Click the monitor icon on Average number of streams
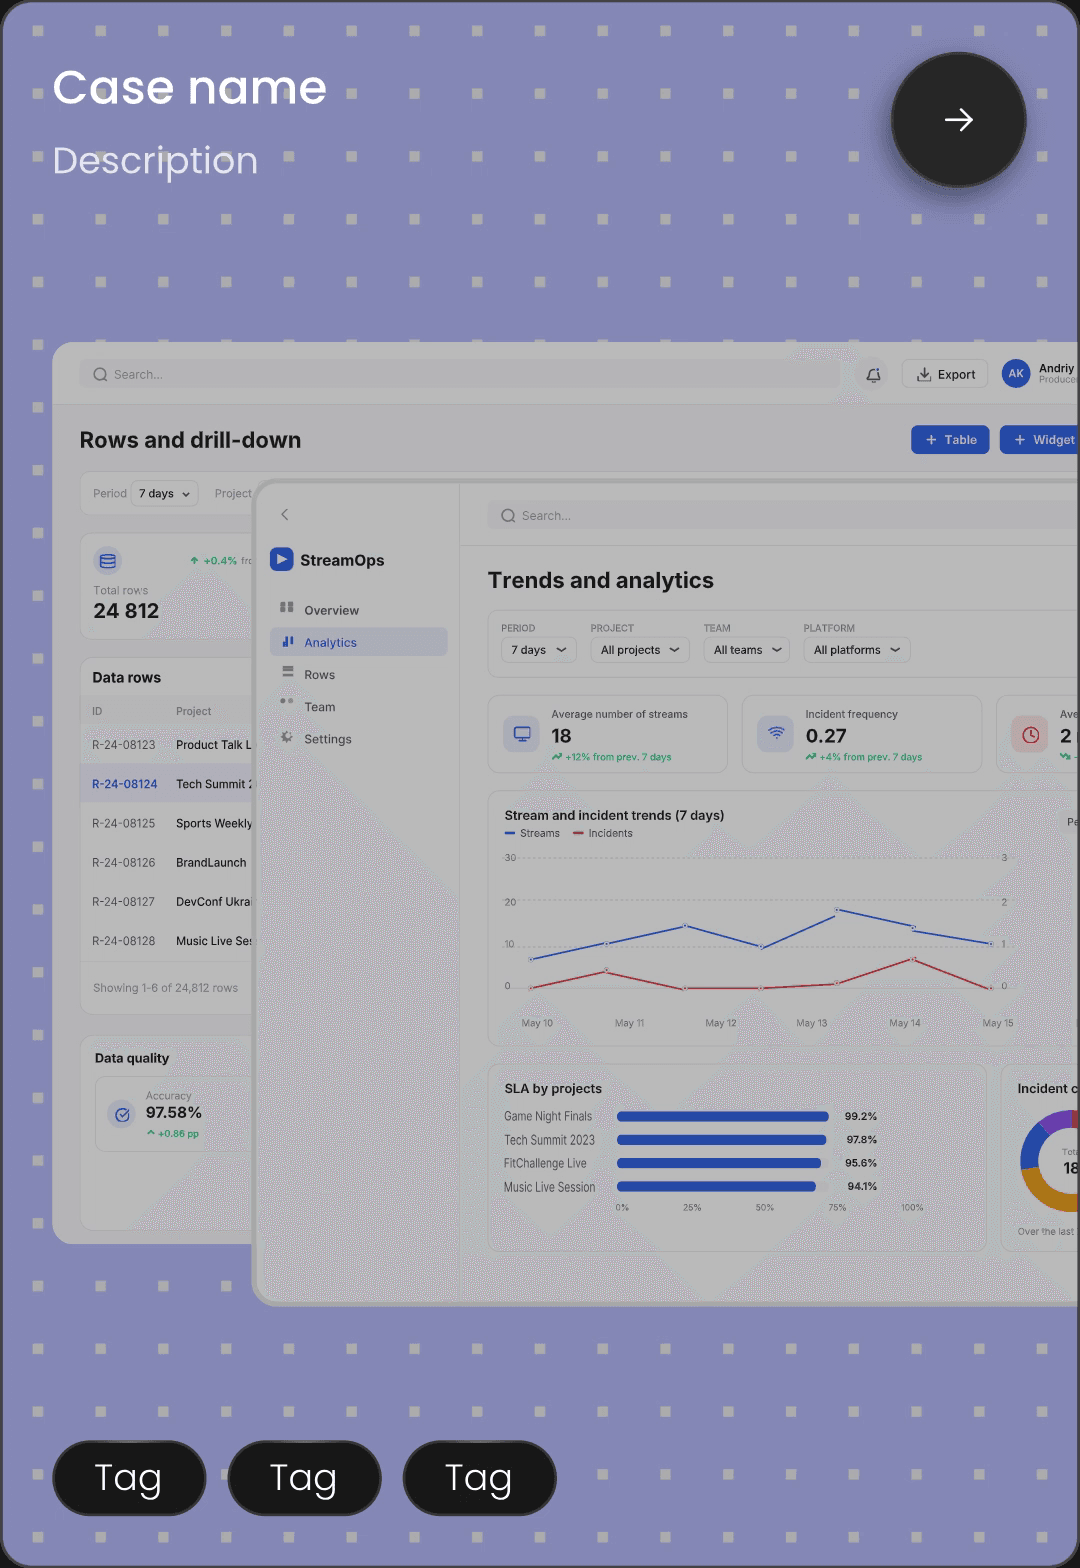This screenshot has height=1568, width=1080. (x=521, y=735)
